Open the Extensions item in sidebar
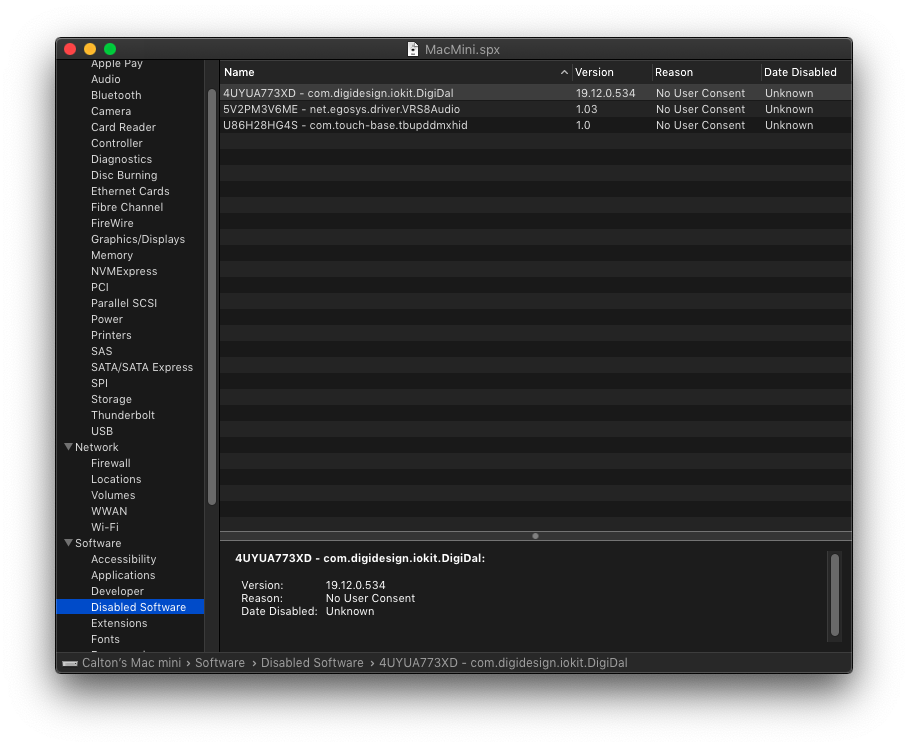The height and width of the screenshot is (747, 908). 119,623
